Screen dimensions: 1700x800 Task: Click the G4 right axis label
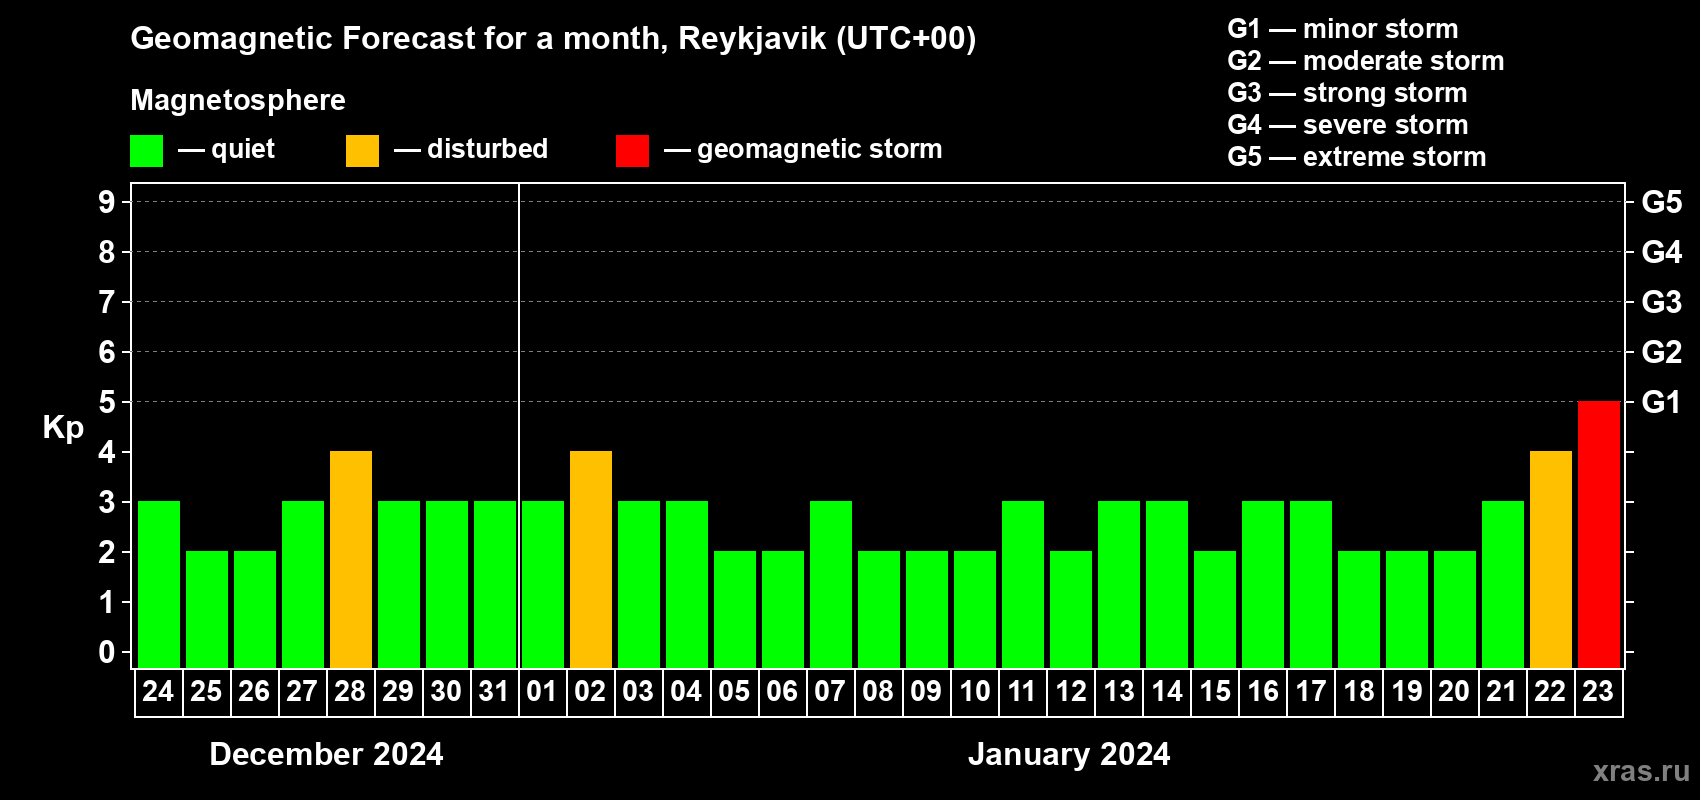point(1662,252)
